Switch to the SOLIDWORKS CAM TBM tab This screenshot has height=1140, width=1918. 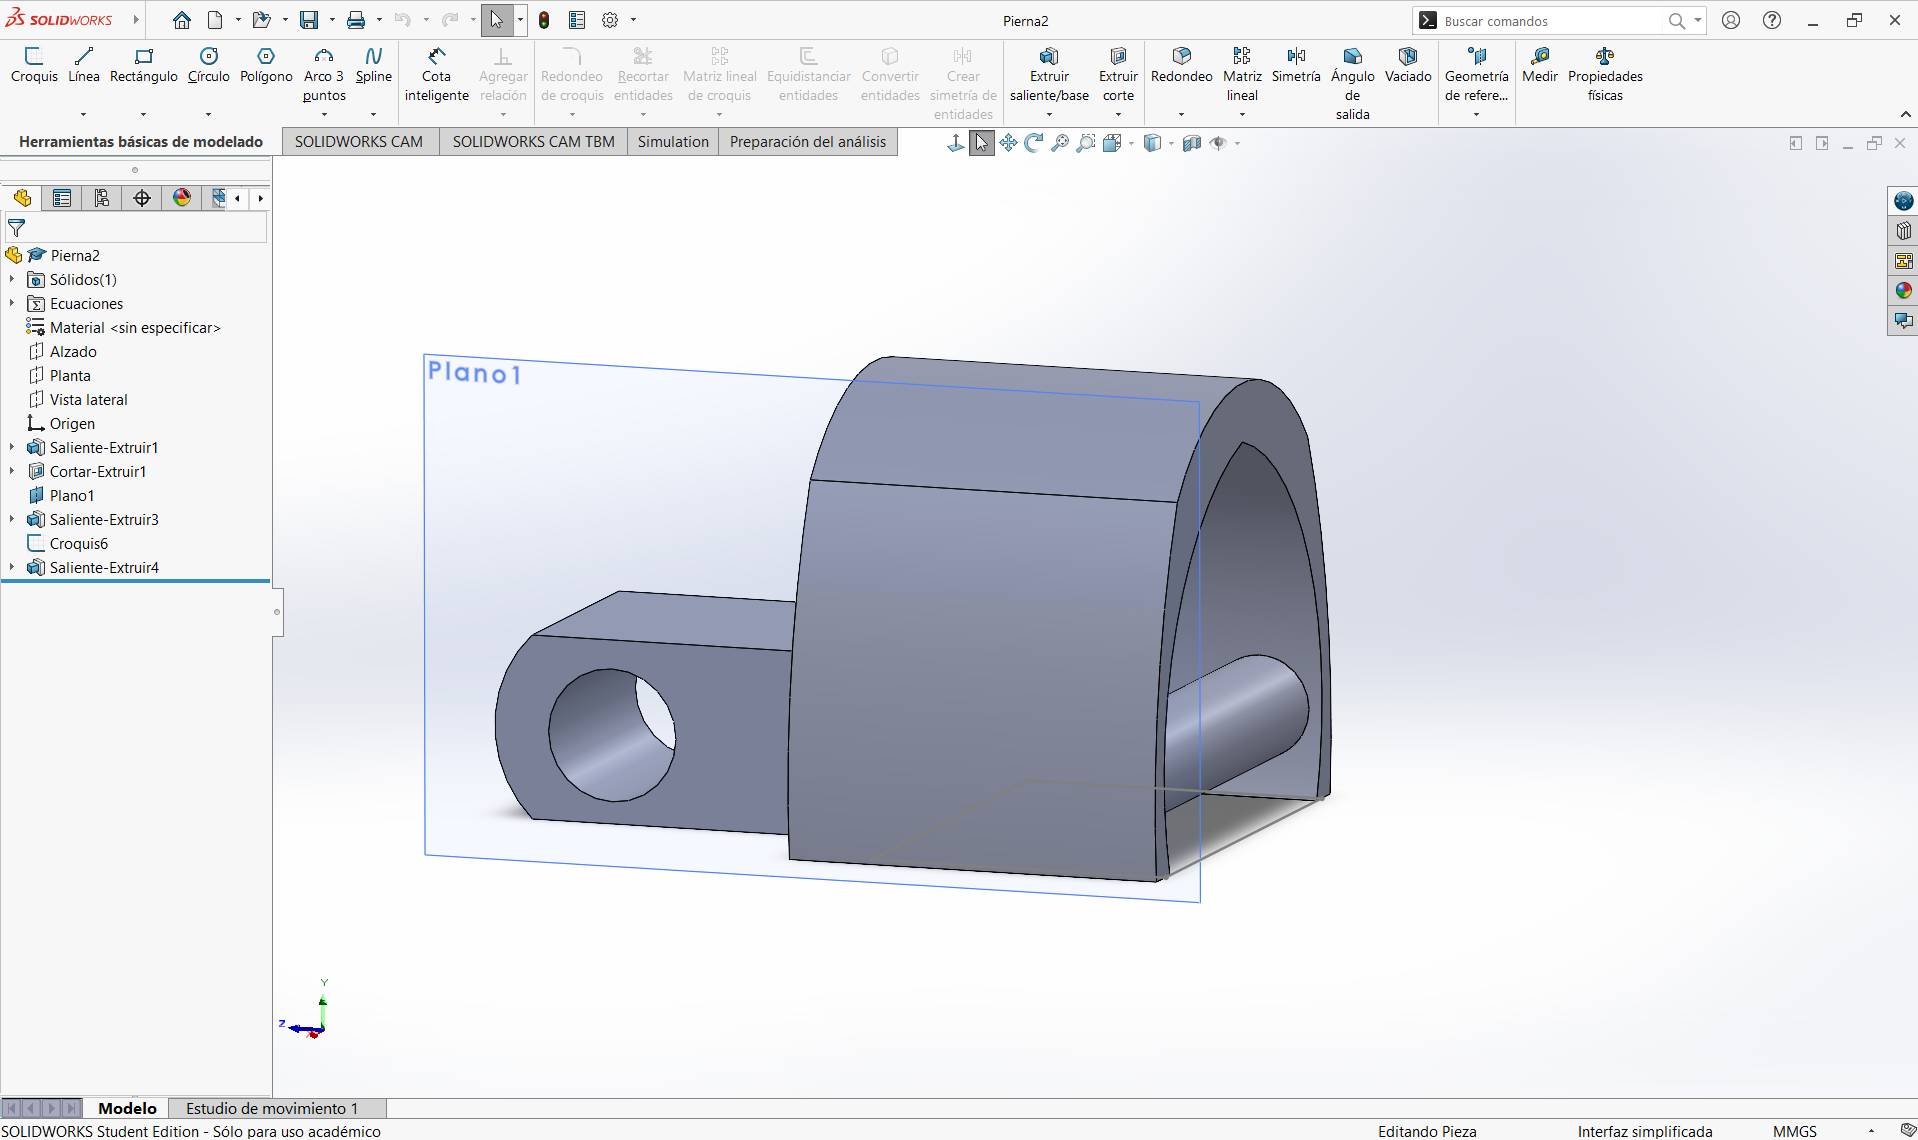click(x=534, y=142)
